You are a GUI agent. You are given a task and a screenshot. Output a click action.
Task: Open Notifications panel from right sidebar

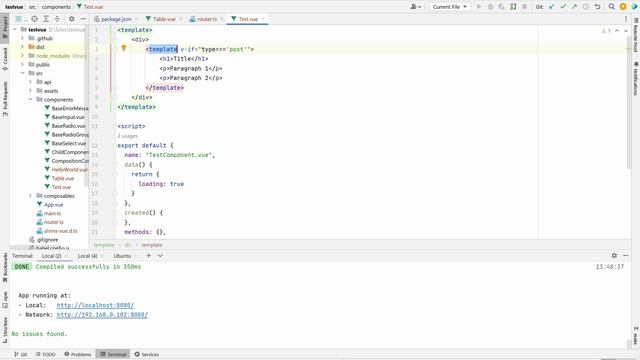pyautogui.click(x=636, y=78)
